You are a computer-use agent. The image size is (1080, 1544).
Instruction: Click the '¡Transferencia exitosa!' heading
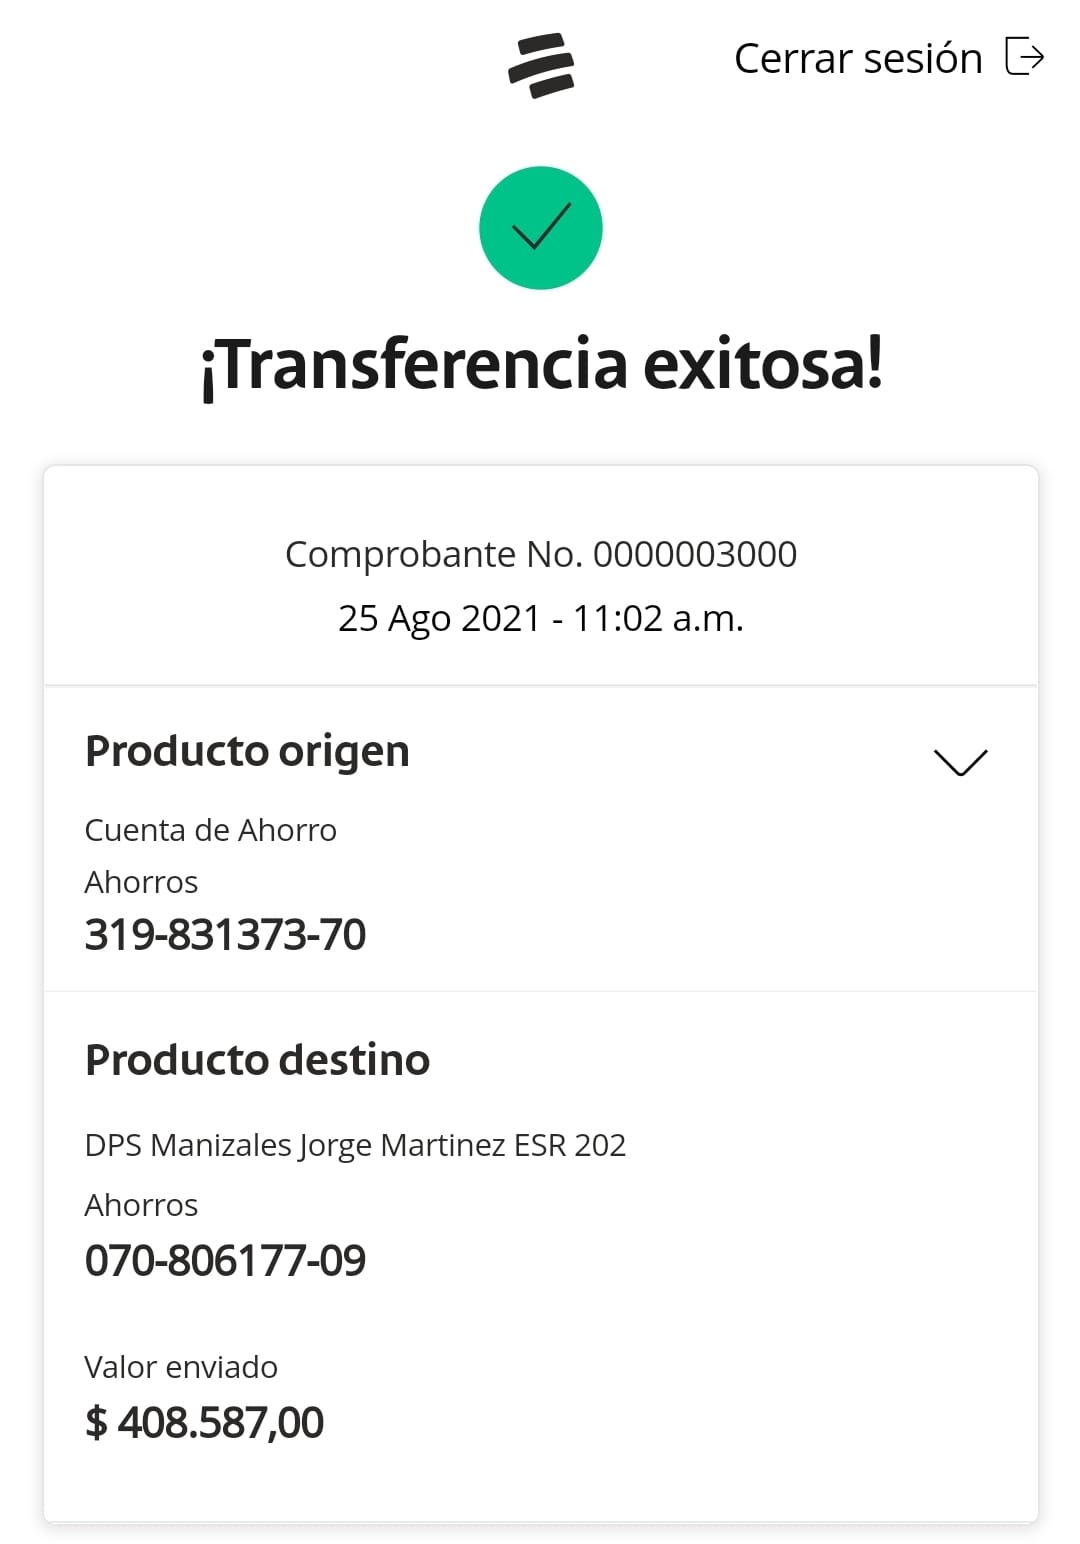pos(541,365)
